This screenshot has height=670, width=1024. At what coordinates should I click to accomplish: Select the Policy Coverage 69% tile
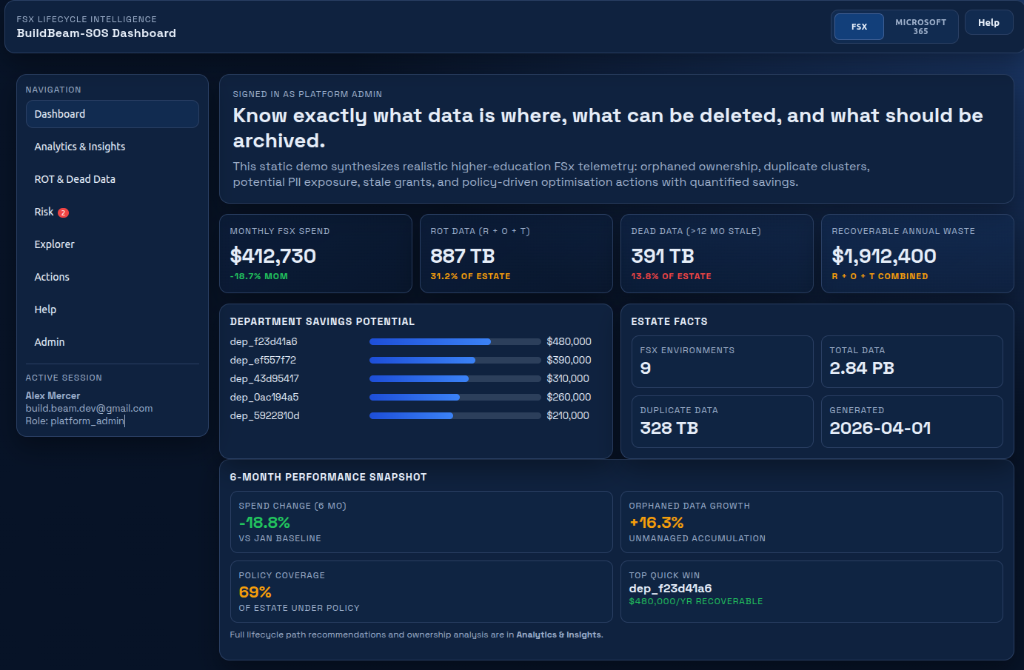[x=421, y=592]
